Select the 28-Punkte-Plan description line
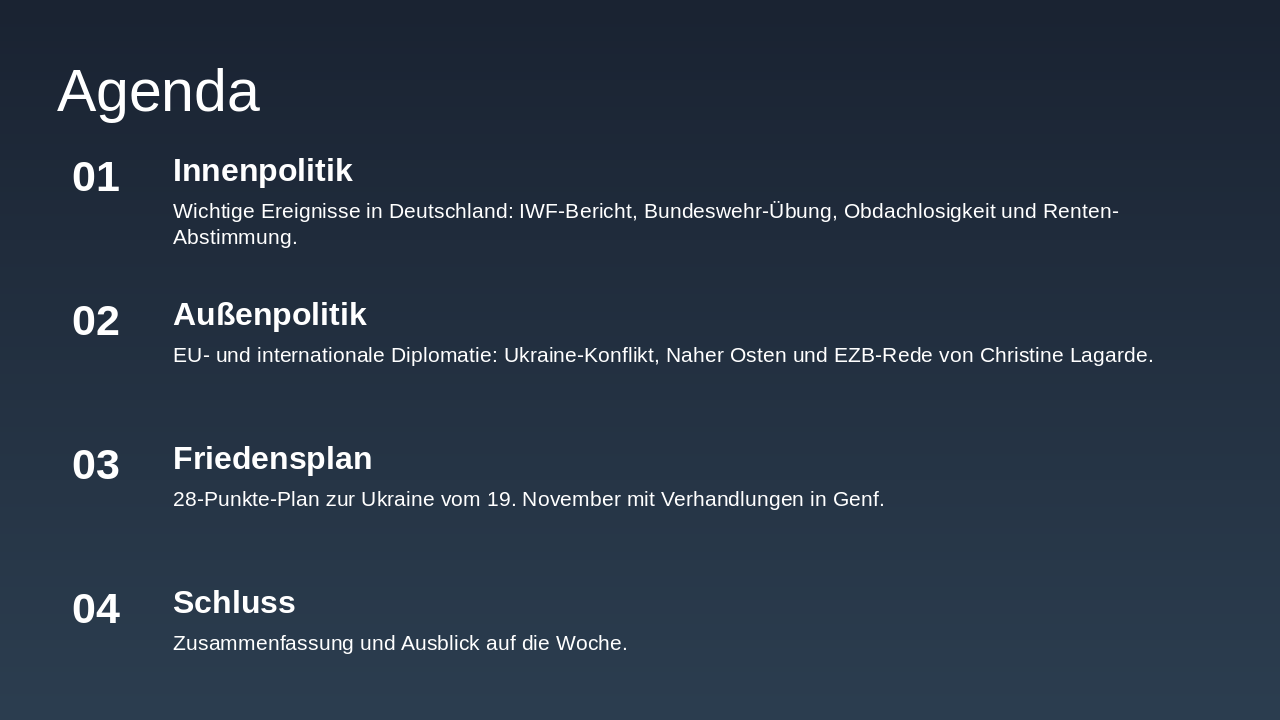This screenshot has width=1280, height=720. 528,499
